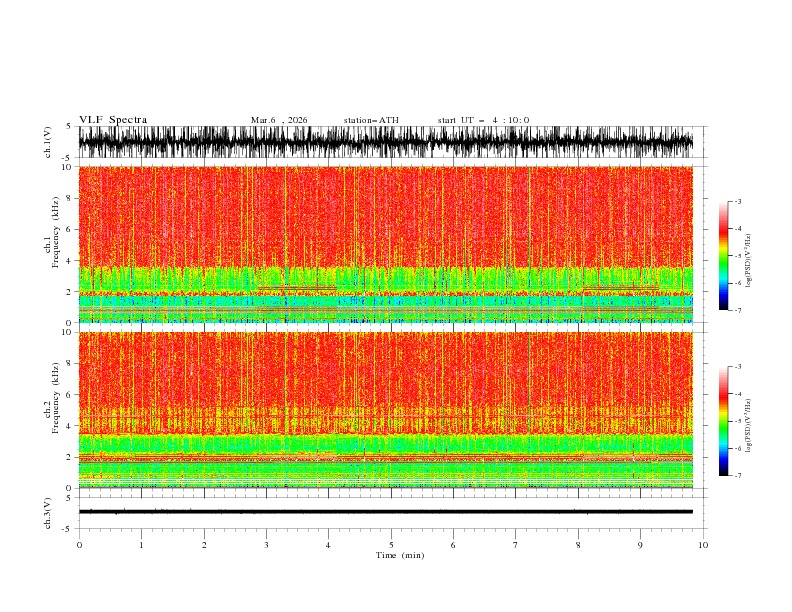Click the "6" kHz tick on ch.2 spectrogram
The image size is (792, 612).
70,395
